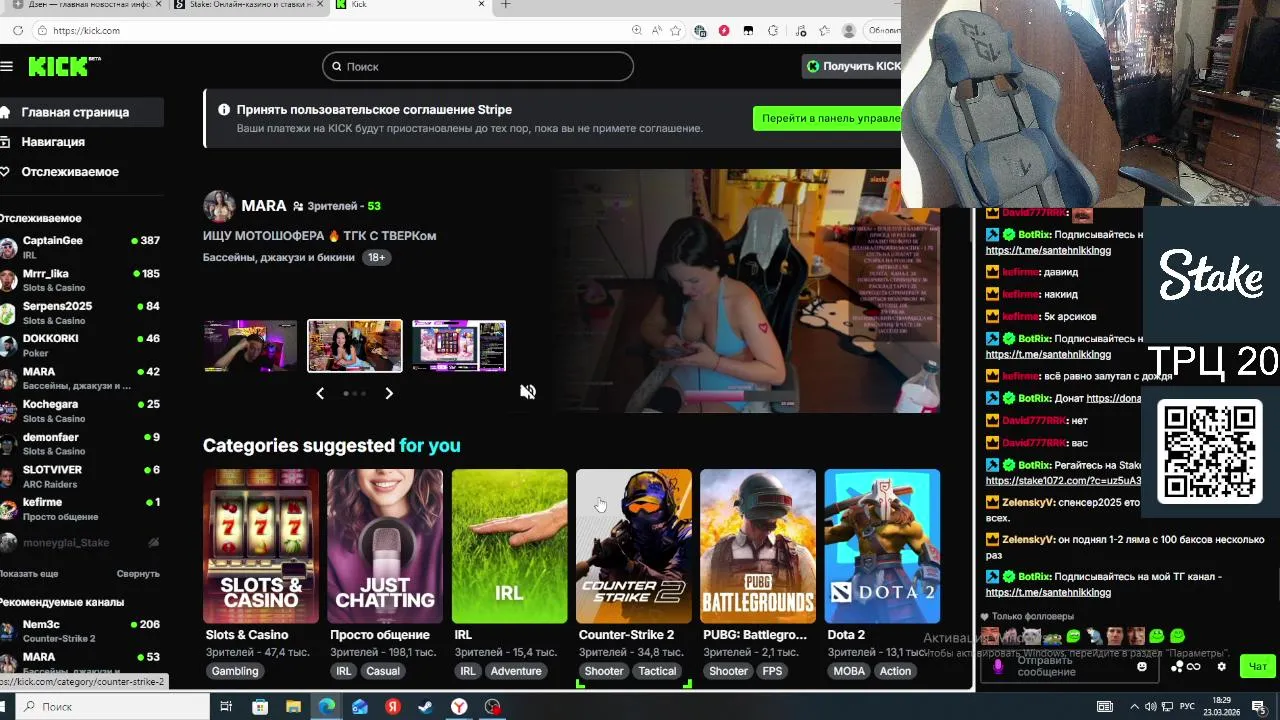This screenshot has height=720, width=1280.
Task: Send message with green Чат button
Action: click(1258, 667)
